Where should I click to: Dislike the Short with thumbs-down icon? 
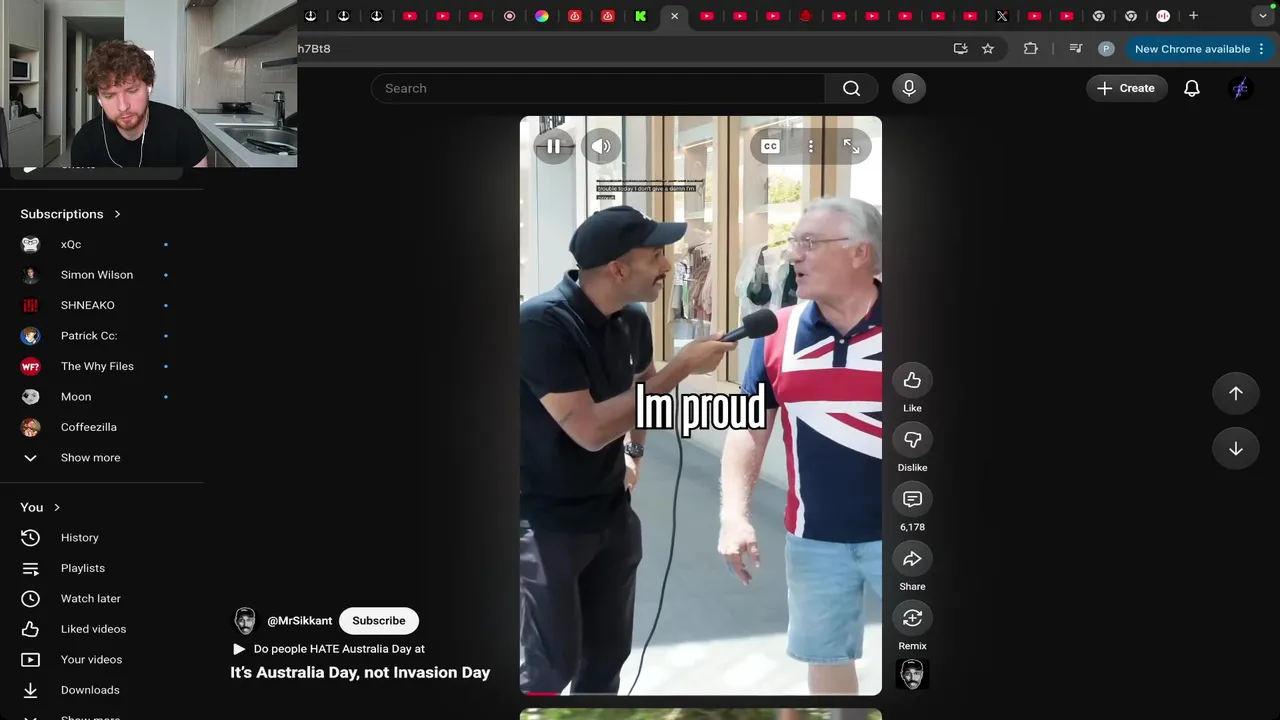point(912,440)
